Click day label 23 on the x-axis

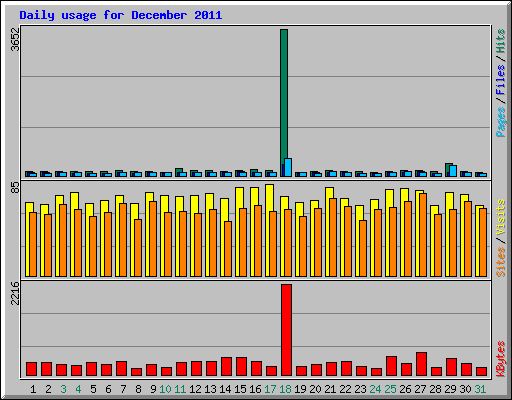360,389
